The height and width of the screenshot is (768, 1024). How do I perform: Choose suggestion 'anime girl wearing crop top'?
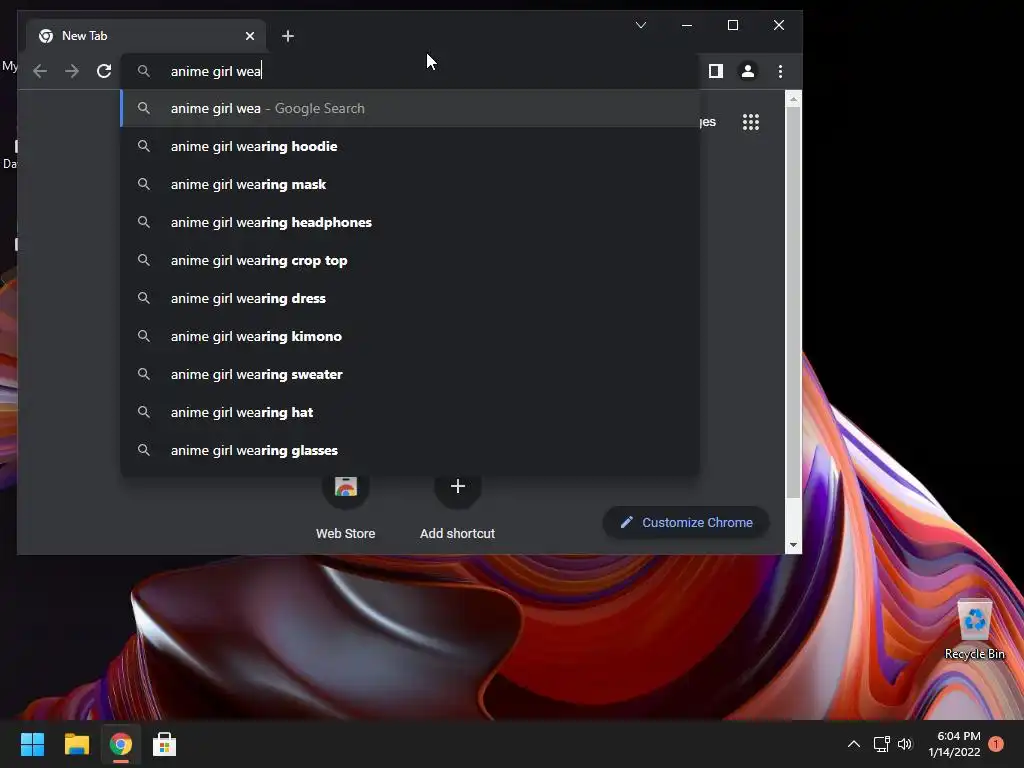(x=410, y=260)
